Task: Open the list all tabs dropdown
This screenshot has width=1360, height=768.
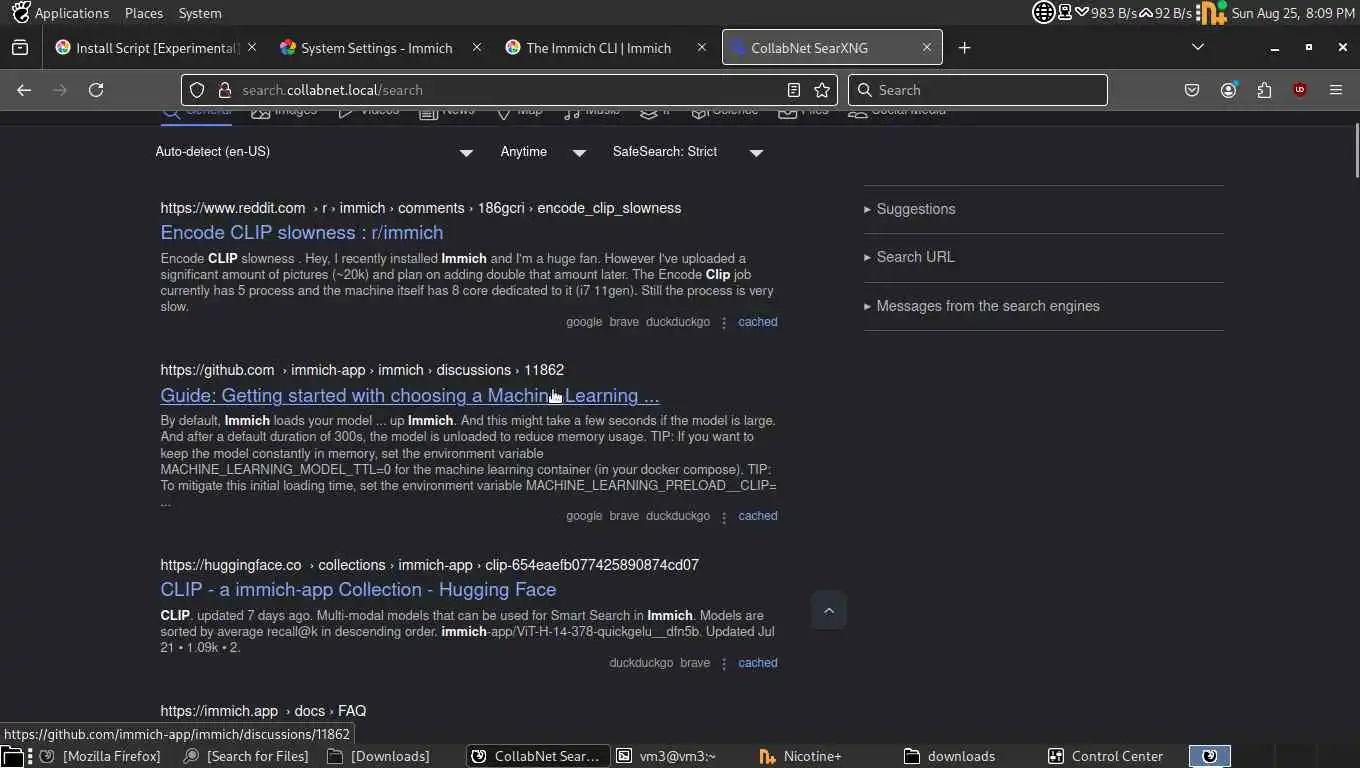Action: (x=1198, y=47)
